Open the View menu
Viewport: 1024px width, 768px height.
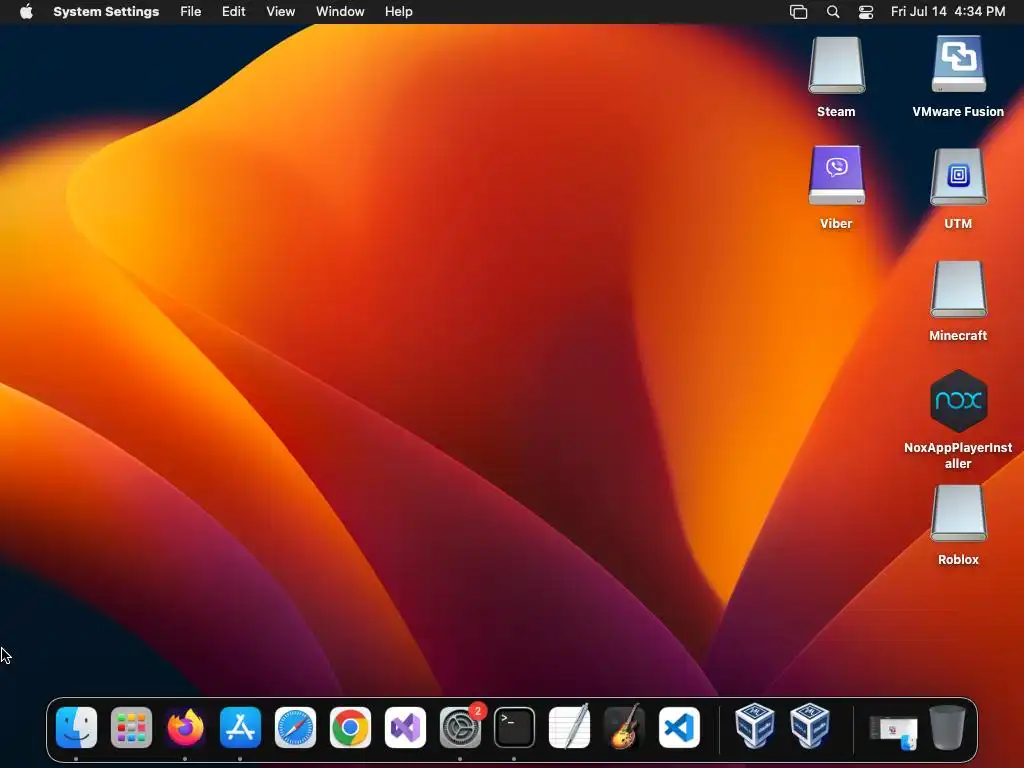[280, 12]
